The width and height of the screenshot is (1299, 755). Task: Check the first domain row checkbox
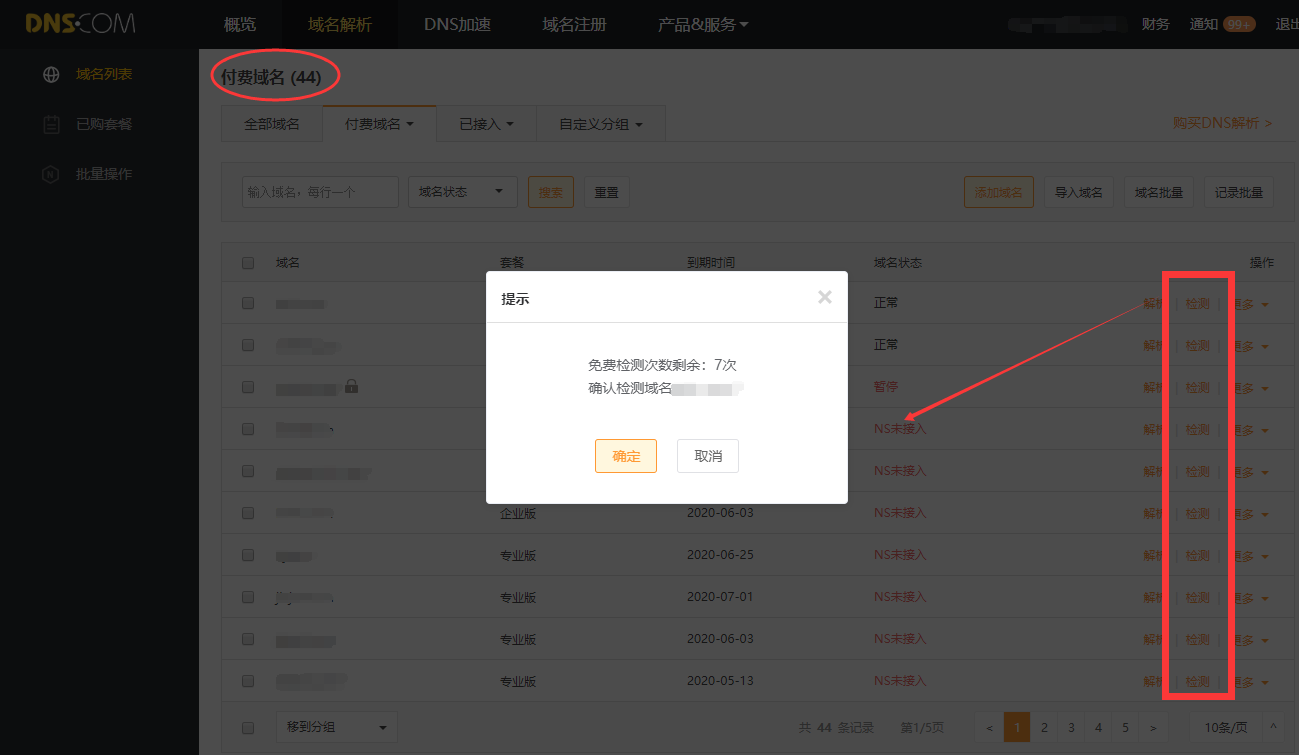[x=248, y=303]
